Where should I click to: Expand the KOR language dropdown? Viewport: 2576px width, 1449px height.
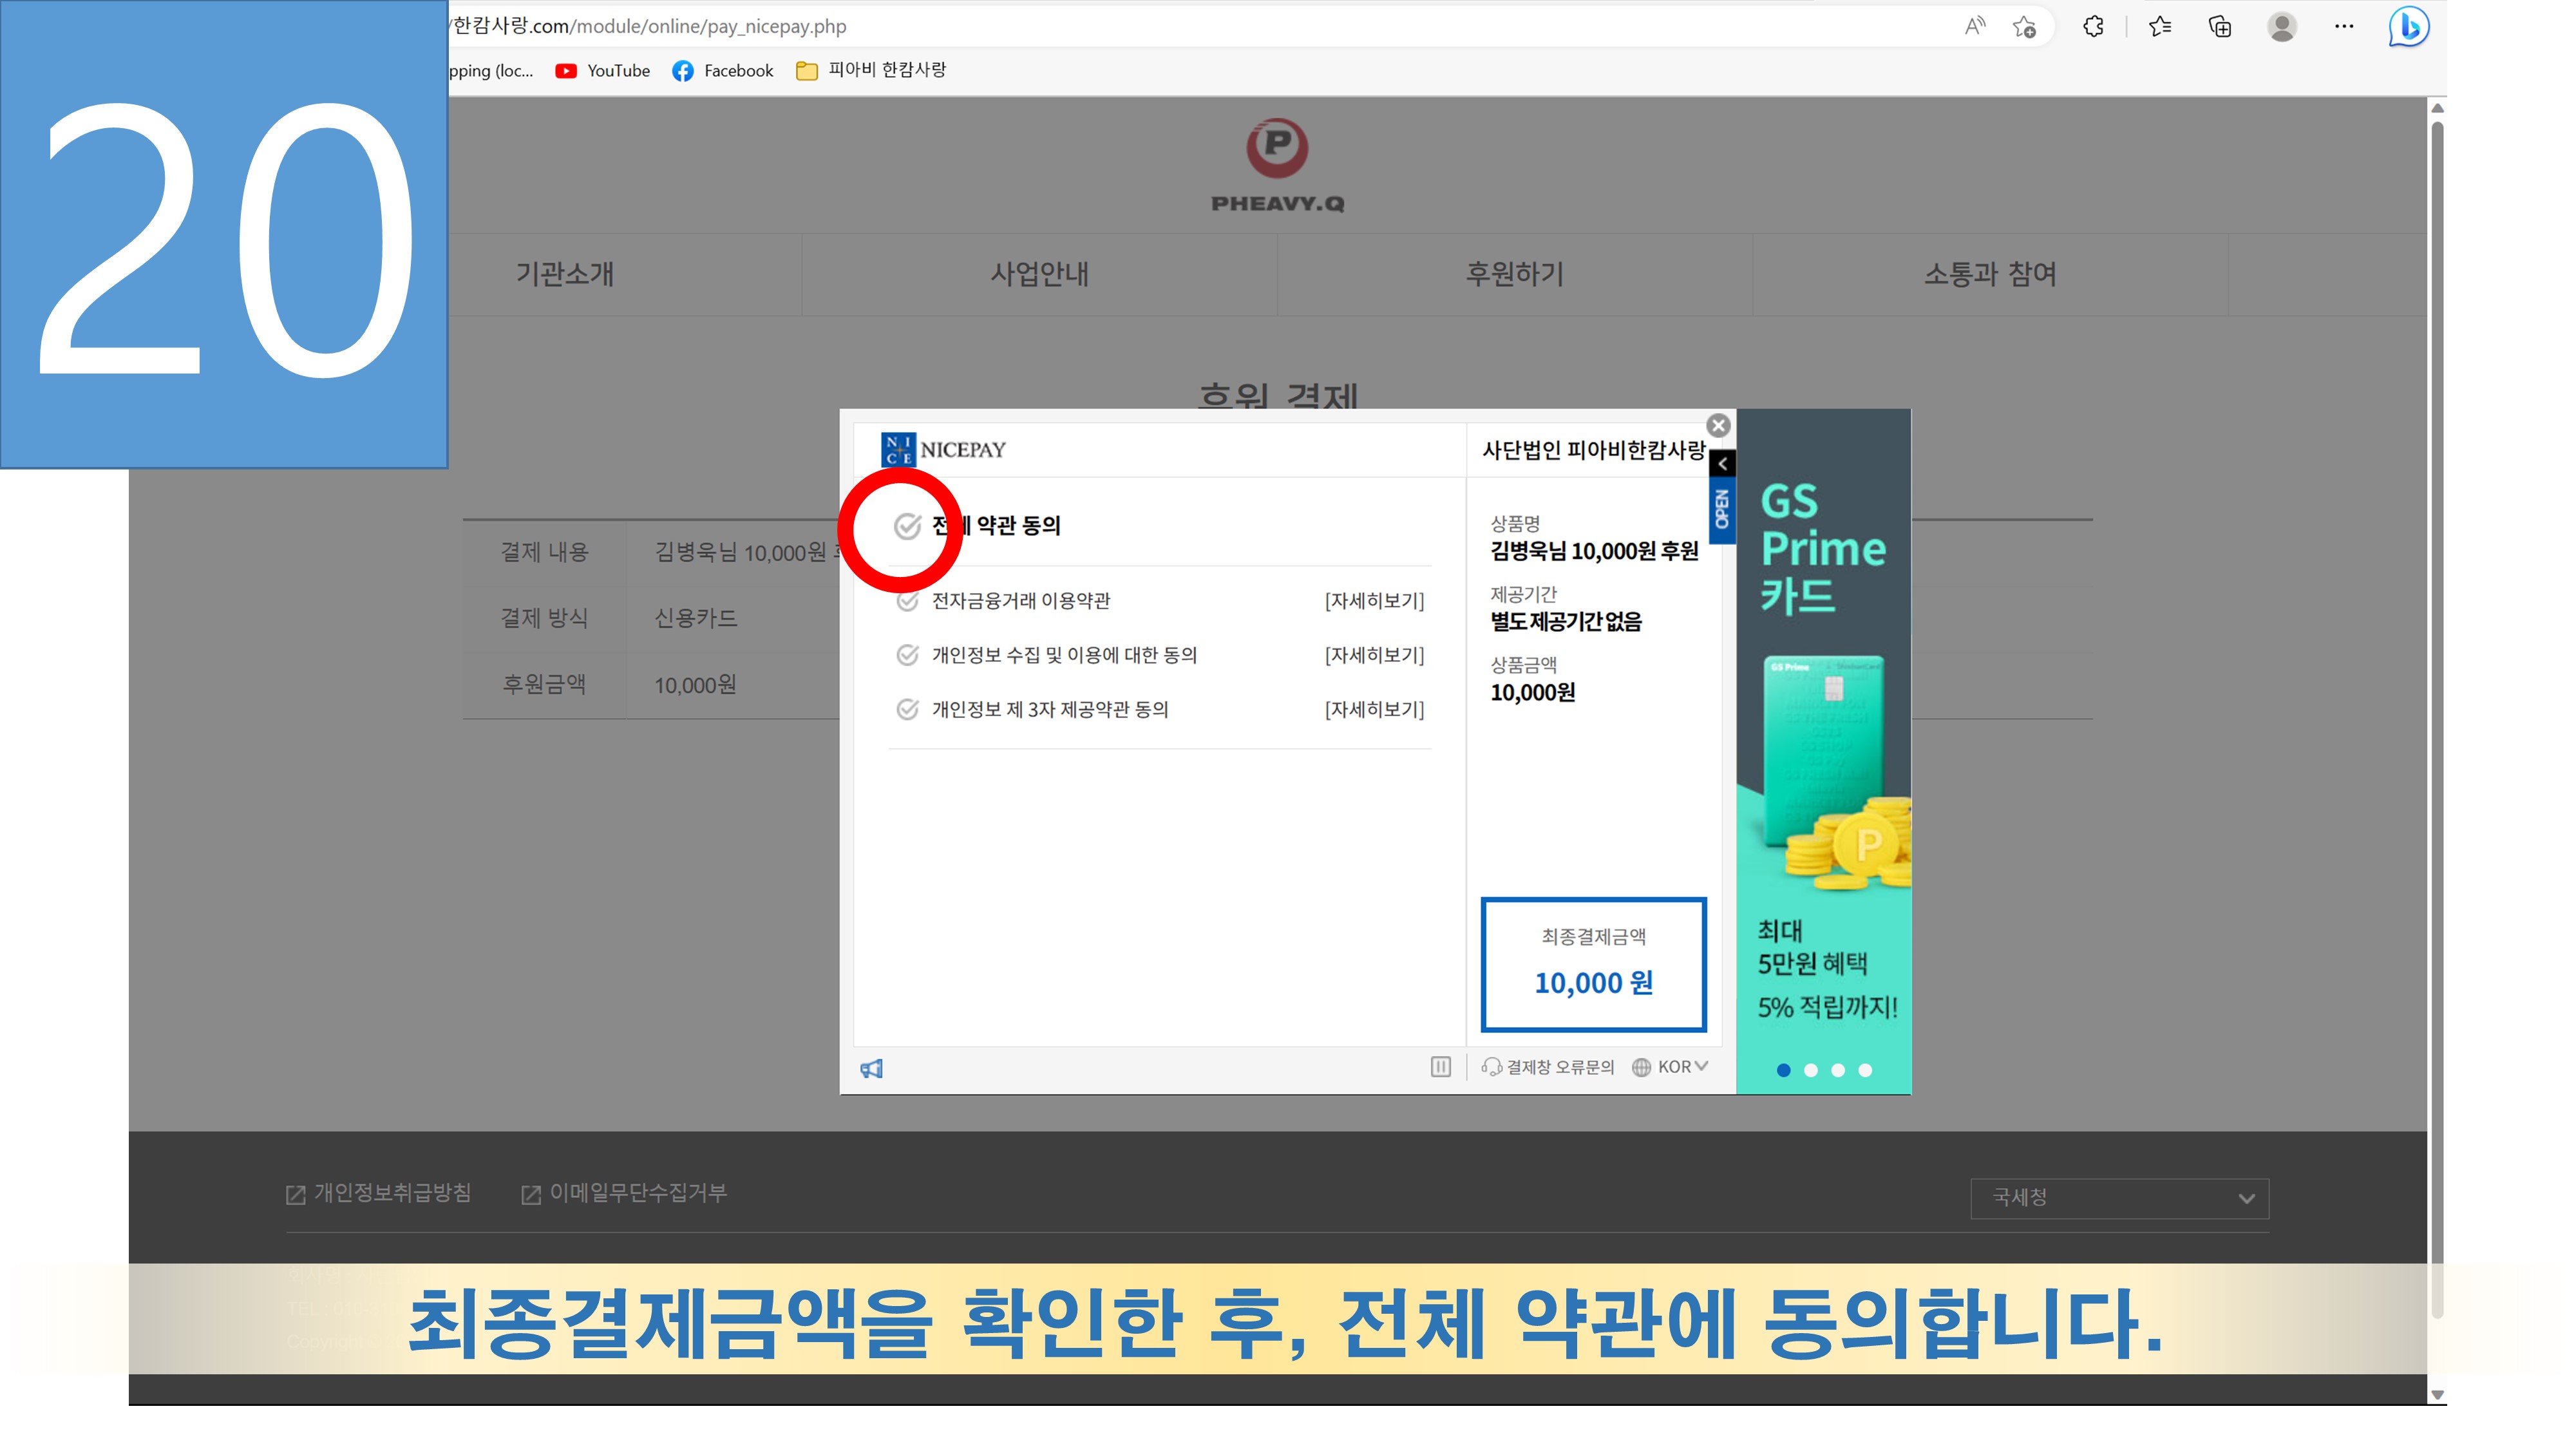1672,1067
